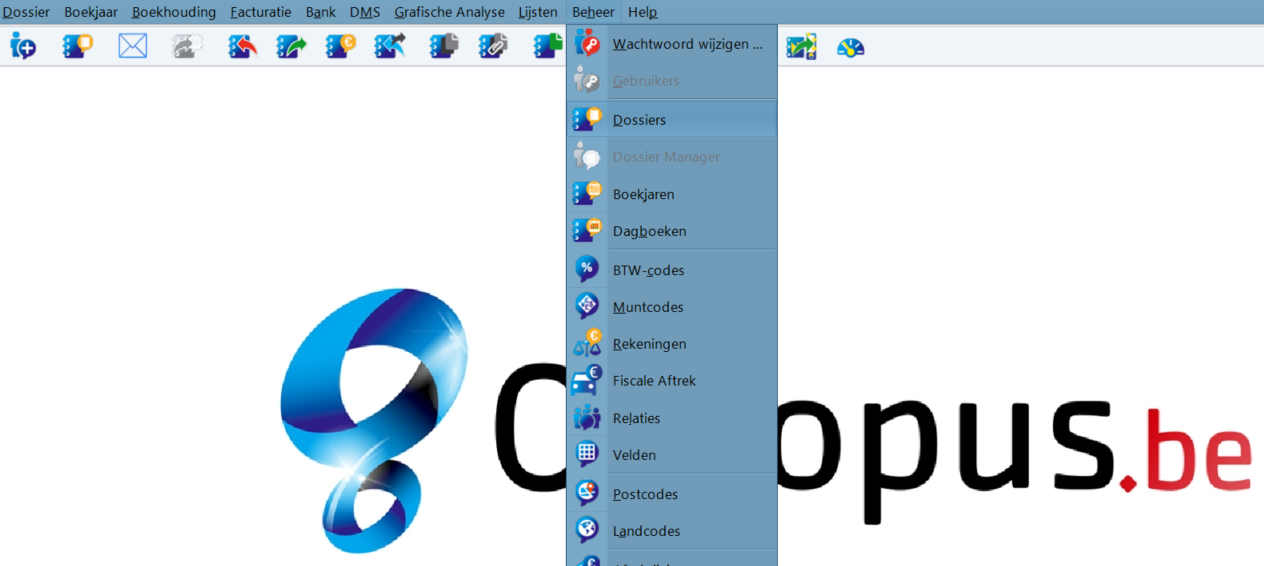Screen dimensions: 1264x566
Task: Click the person with plus sign toolbar icon
Action: (23, 46)
